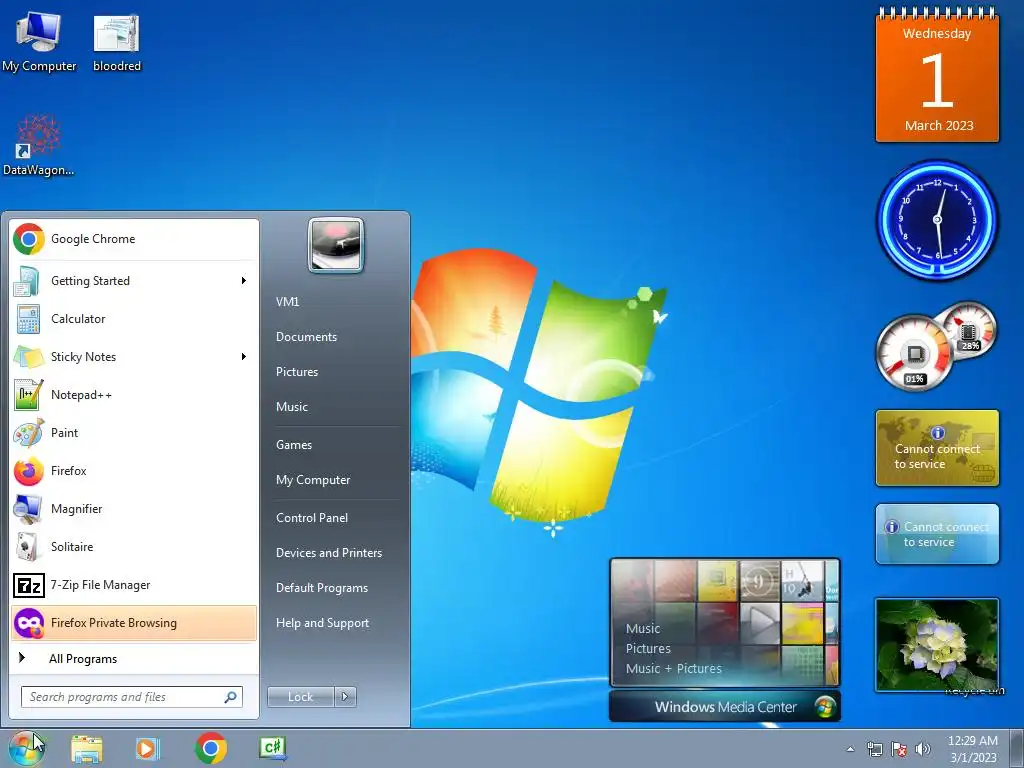The width and height of the screenshot is (1024, 768).
Task: Click the user account picture
Action: (x=336, y=245)
